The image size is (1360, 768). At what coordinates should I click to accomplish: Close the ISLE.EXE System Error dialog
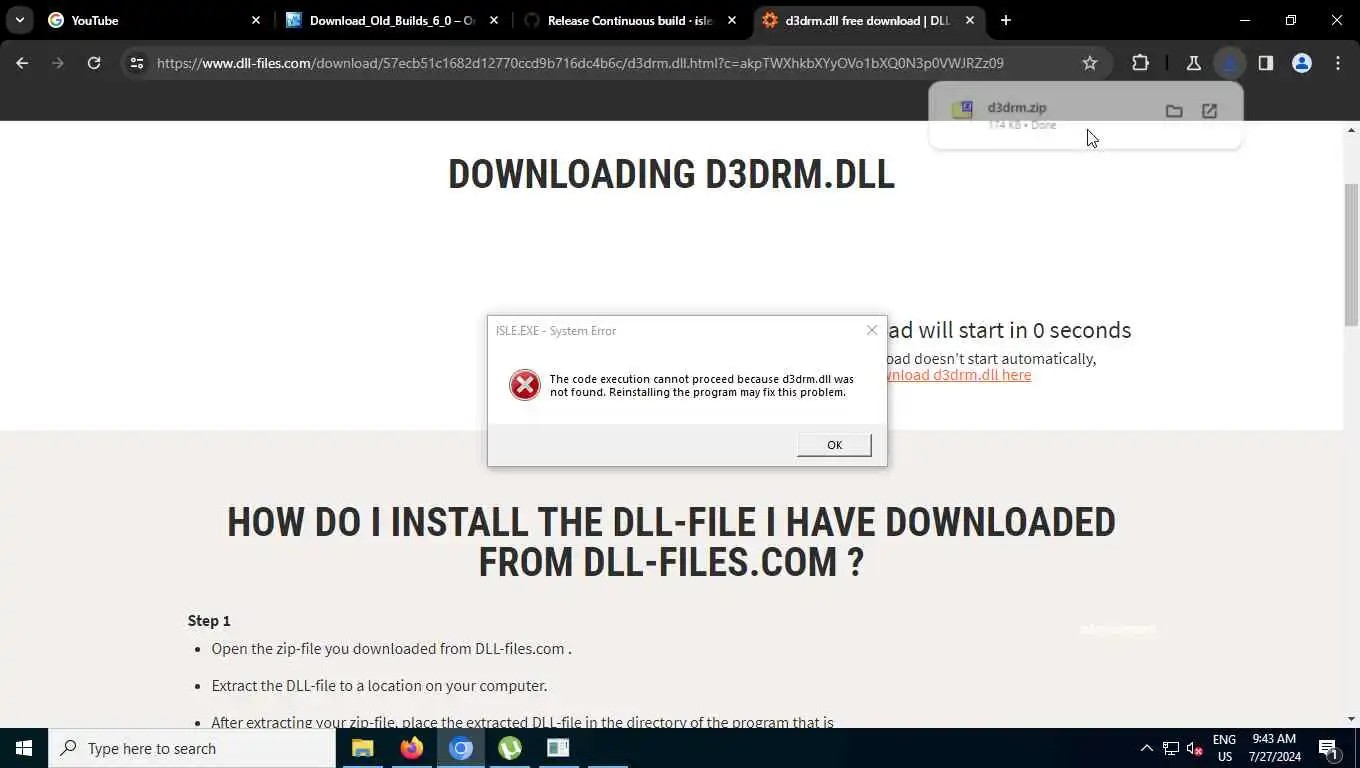[872, 330]
